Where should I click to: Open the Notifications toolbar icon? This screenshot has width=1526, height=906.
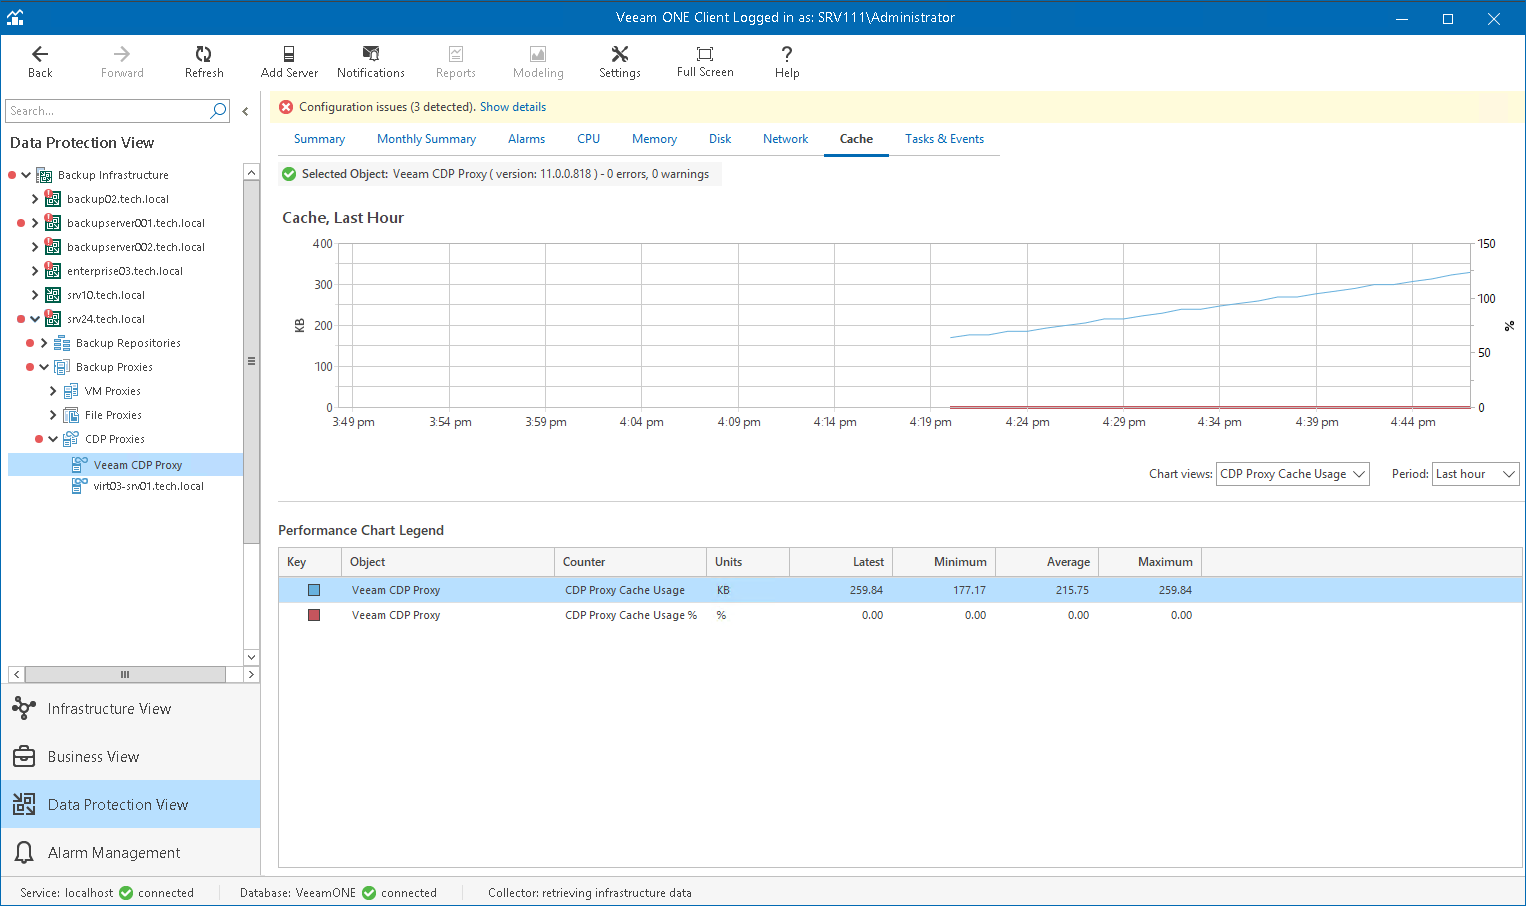pos(371,54)
